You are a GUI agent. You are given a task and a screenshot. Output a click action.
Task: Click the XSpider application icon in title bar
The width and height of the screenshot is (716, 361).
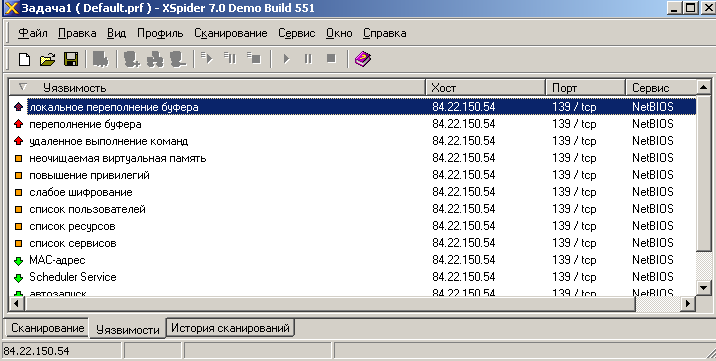pyautogui.click(x=11, y=8)
